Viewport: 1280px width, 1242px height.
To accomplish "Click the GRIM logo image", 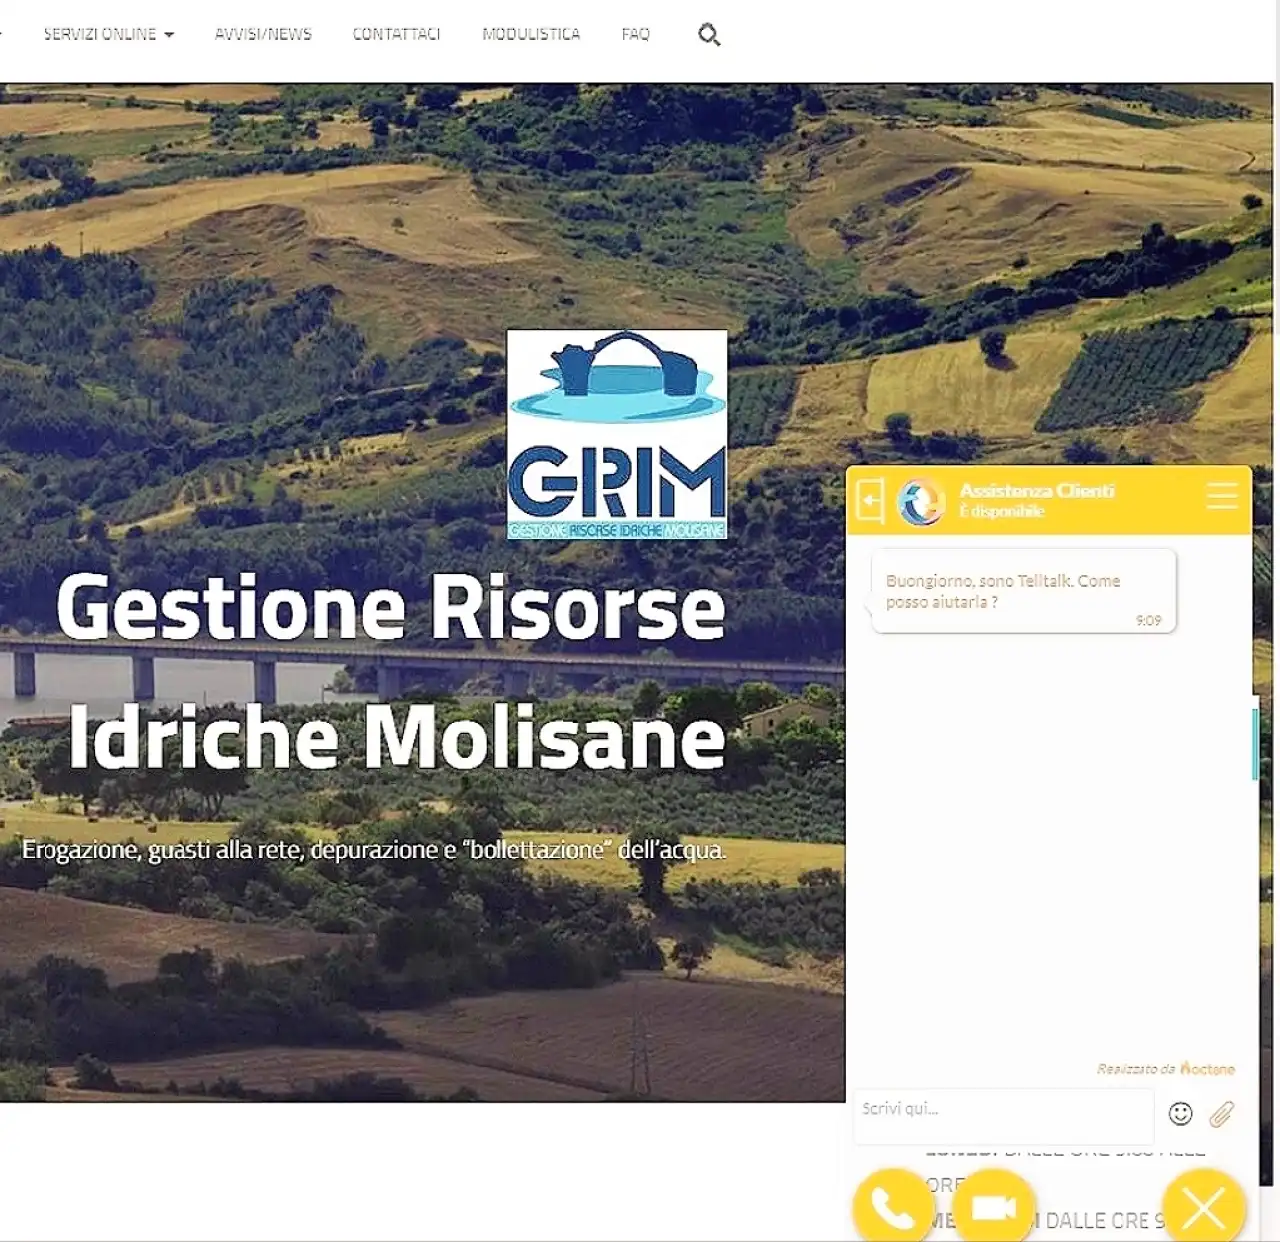I will [617, 434].
